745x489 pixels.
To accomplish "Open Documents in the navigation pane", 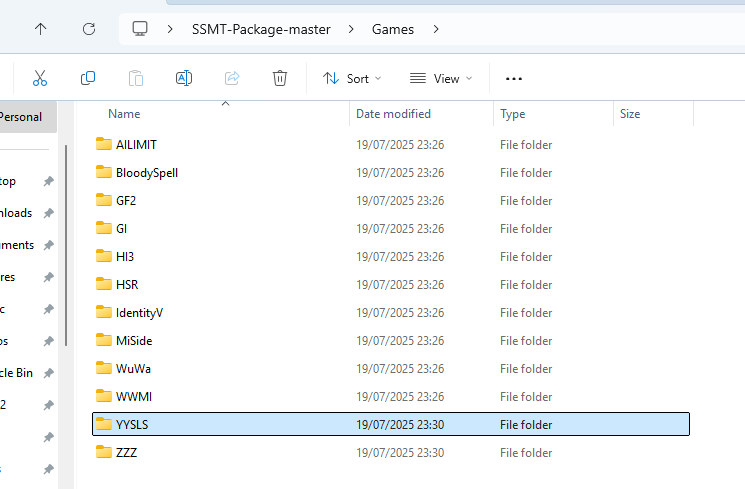I will point(17,245).
